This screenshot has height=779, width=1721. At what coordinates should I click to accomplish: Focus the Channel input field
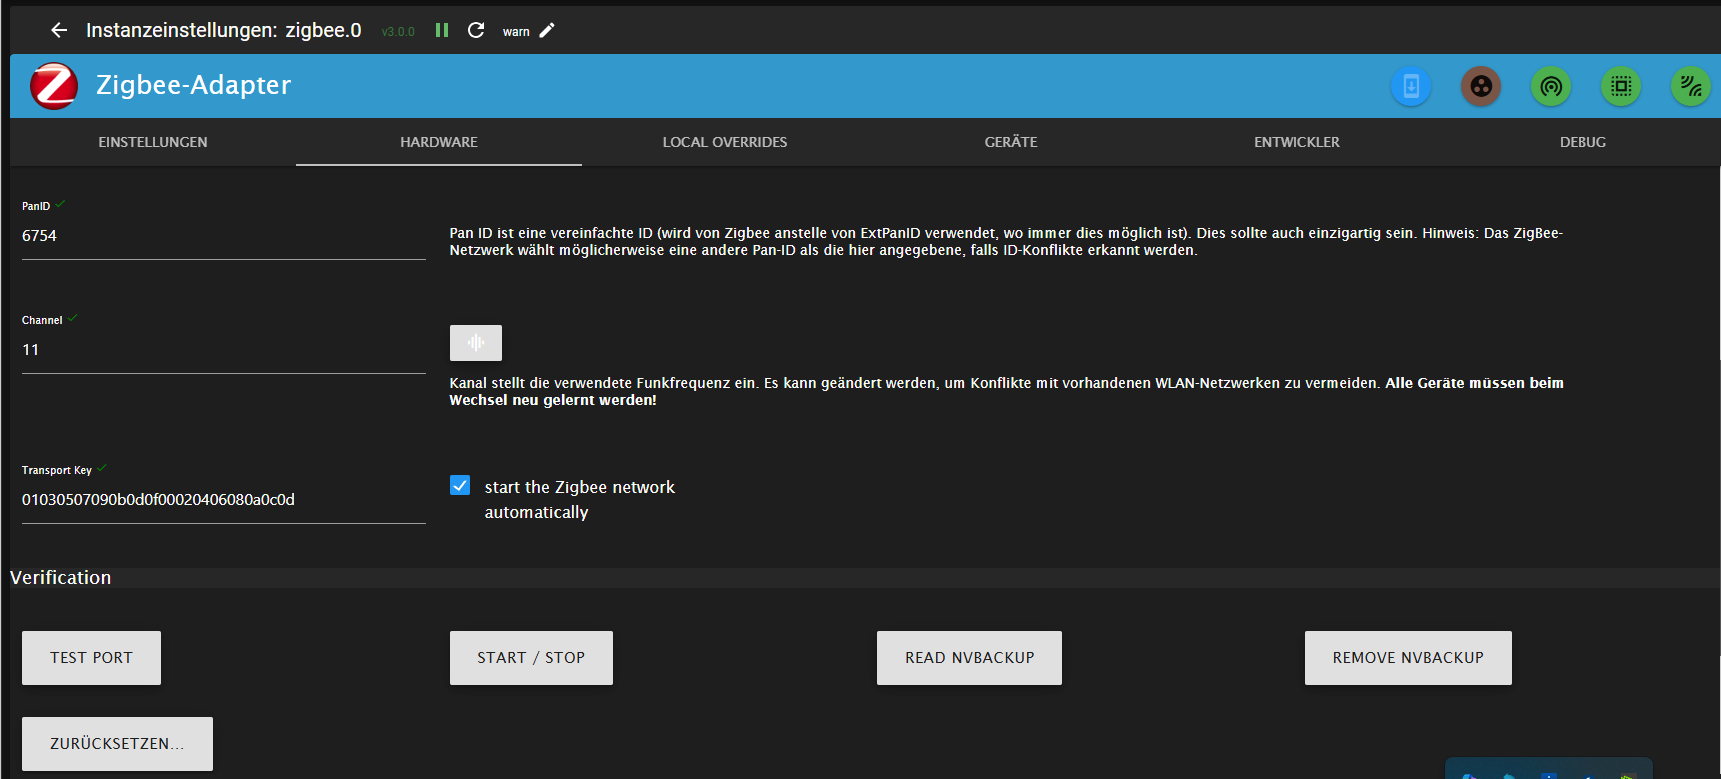click(x=224, y=350)
